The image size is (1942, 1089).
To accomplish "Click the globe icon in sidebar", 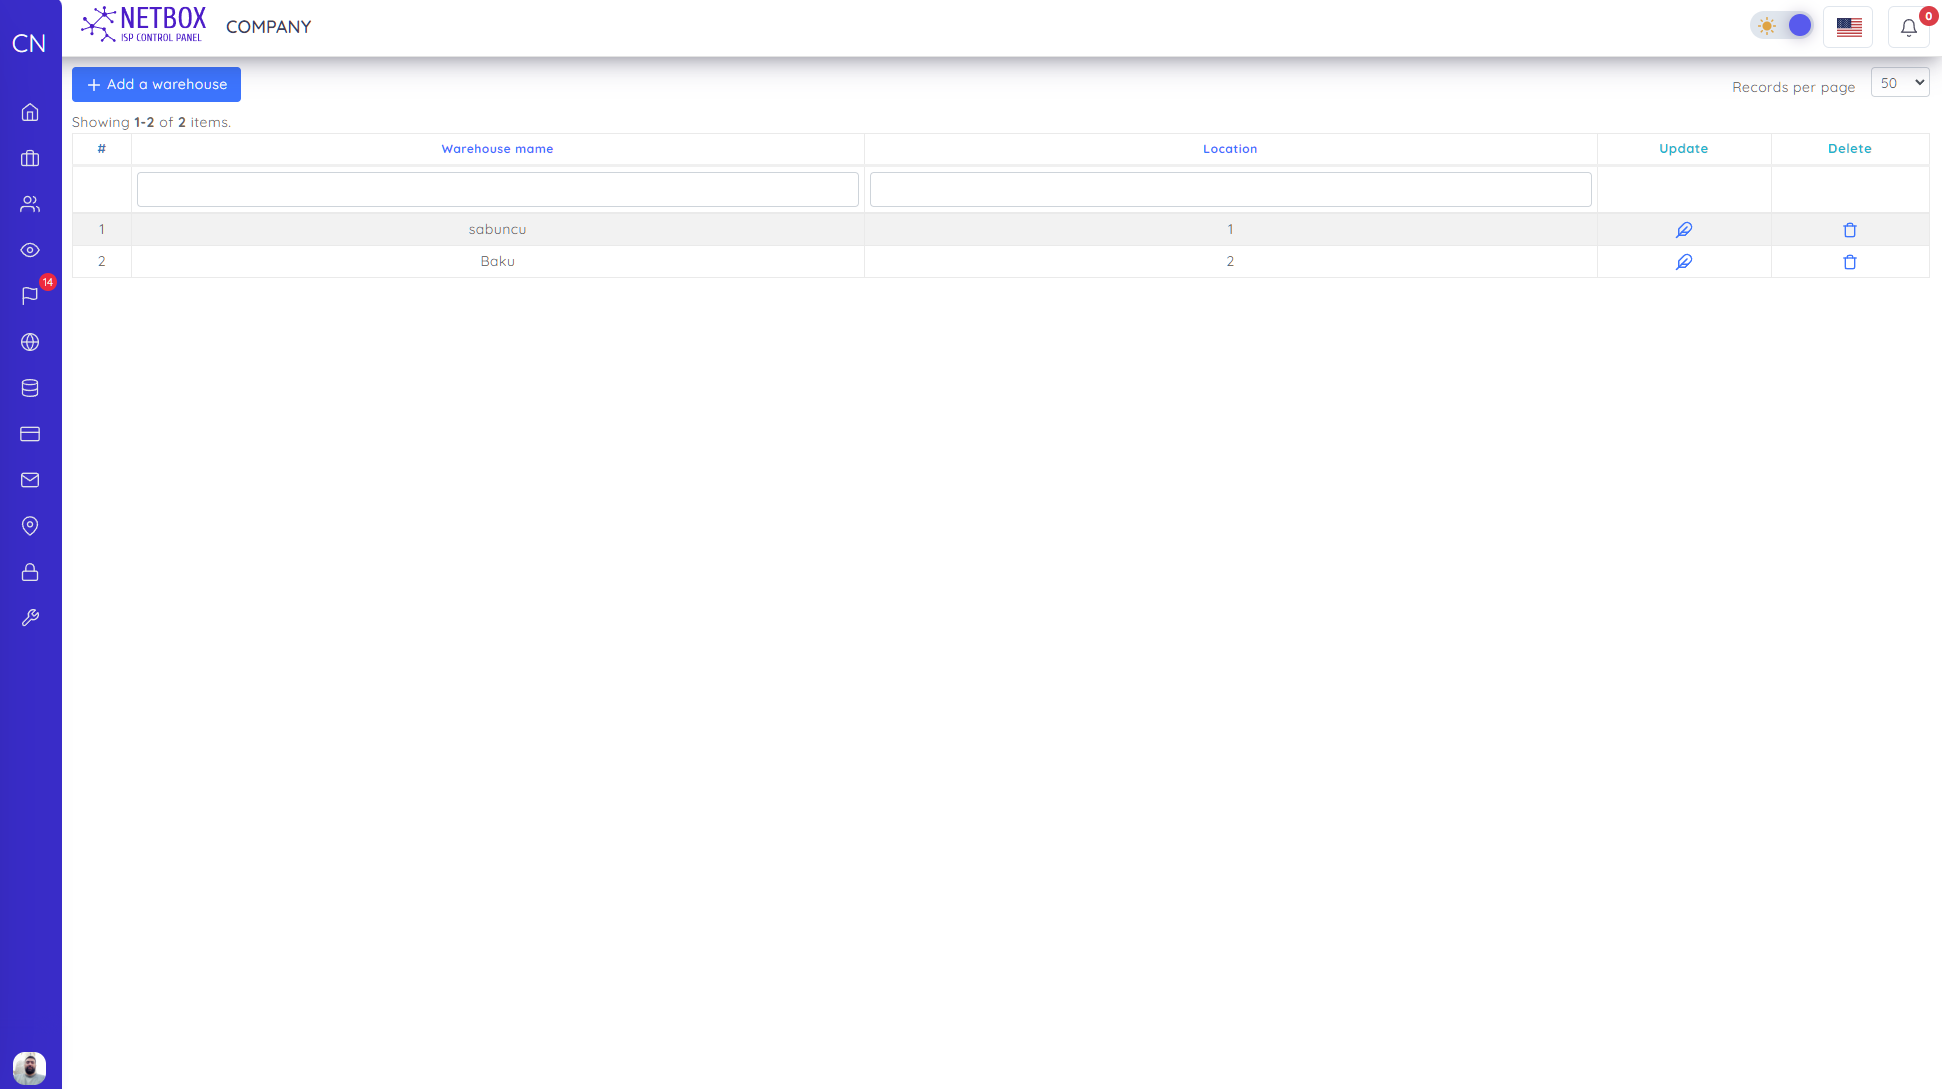I will pyautogui.click(x=30, y=342).
